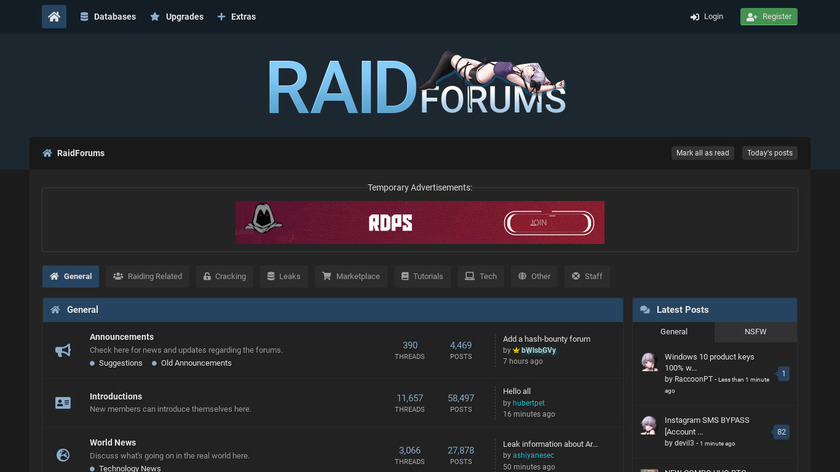The width and height of the screenshot is (840, 472).
Task: Open the Upgrades page
Action: [177, 17]
